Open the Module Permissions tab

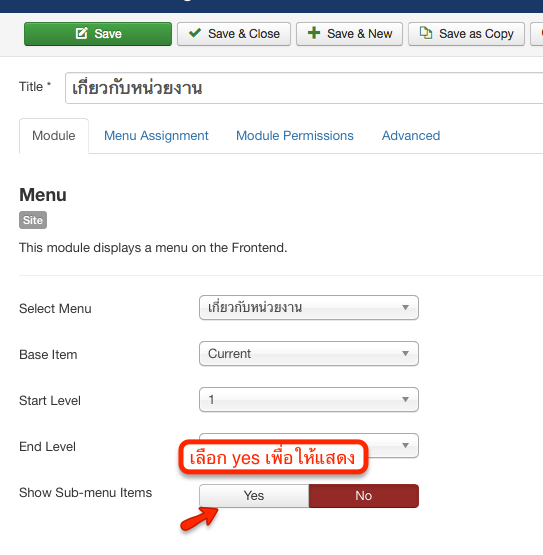coord(295,136)
